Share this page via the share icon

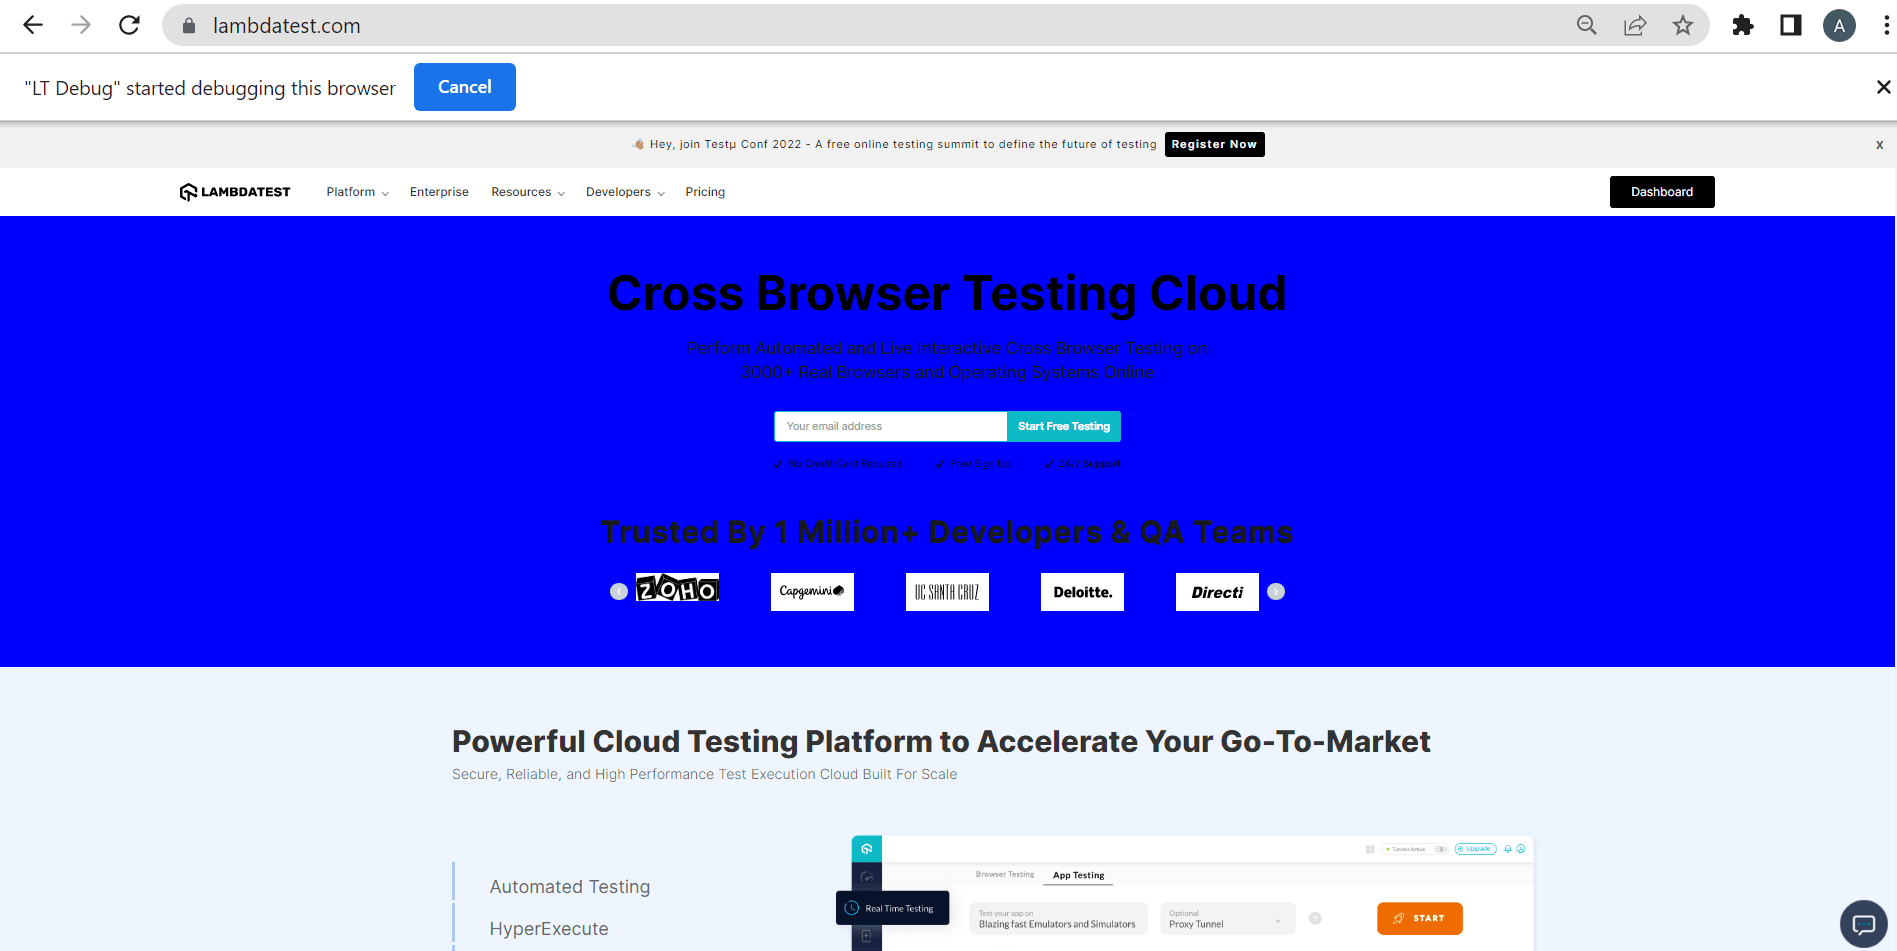pos(1635,25)
